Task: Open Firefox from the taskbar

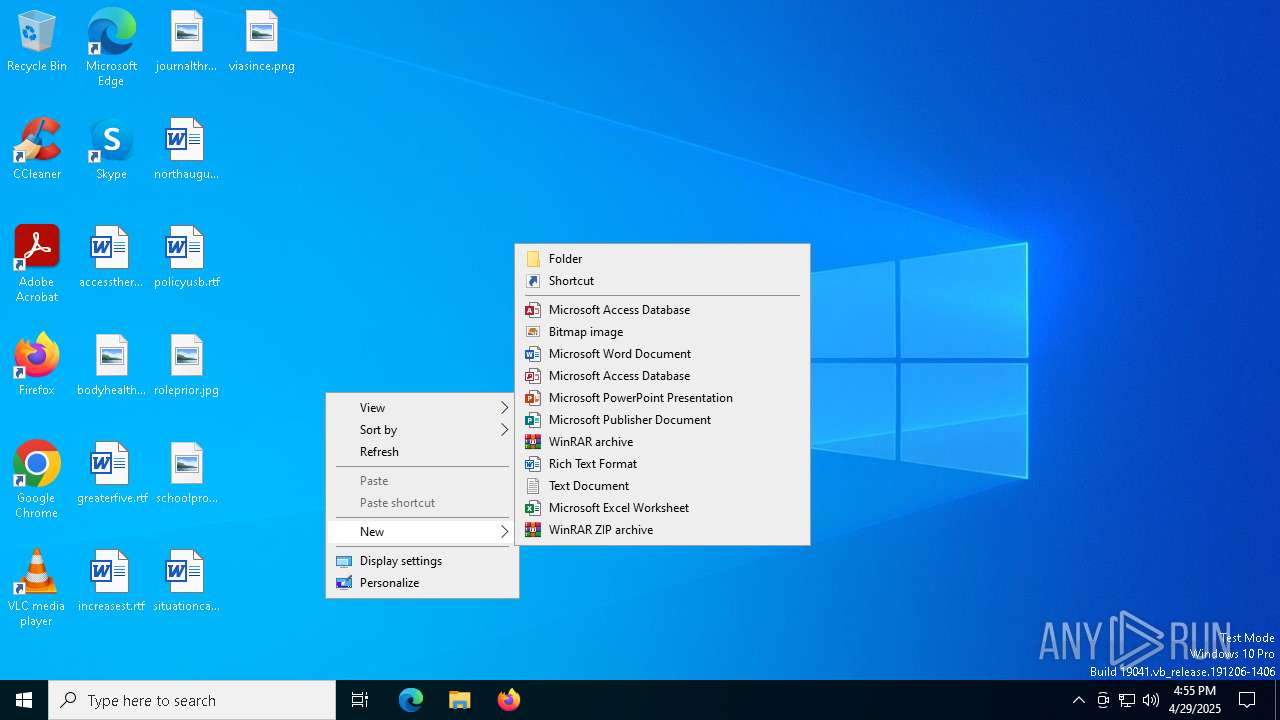Action: 508,700
